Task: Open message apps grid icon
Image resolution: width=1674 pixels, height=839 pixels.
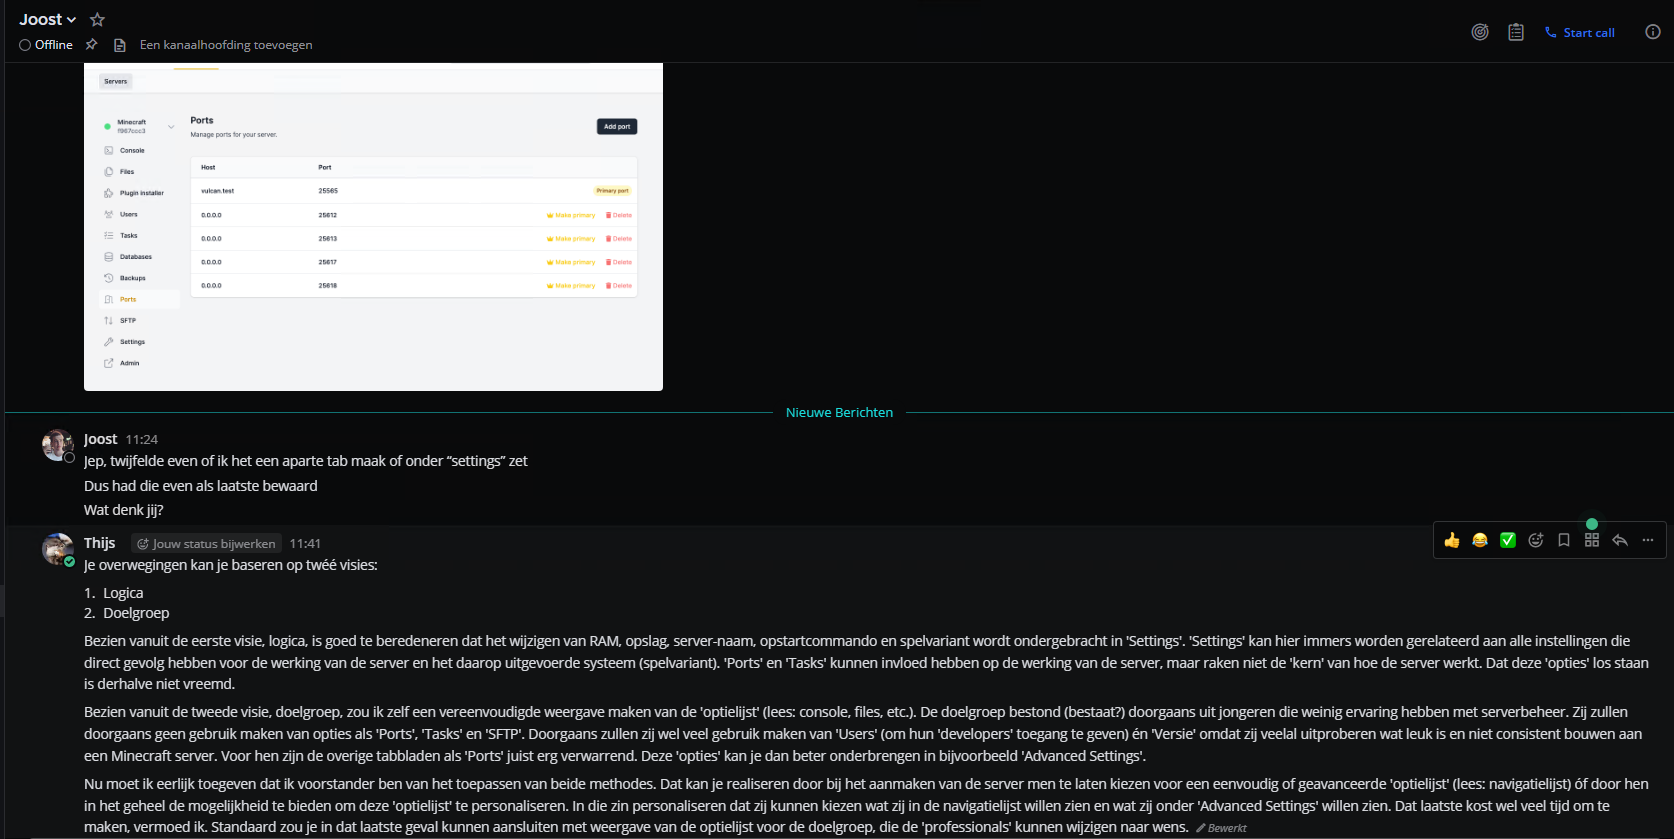Action: point(1592,540)
